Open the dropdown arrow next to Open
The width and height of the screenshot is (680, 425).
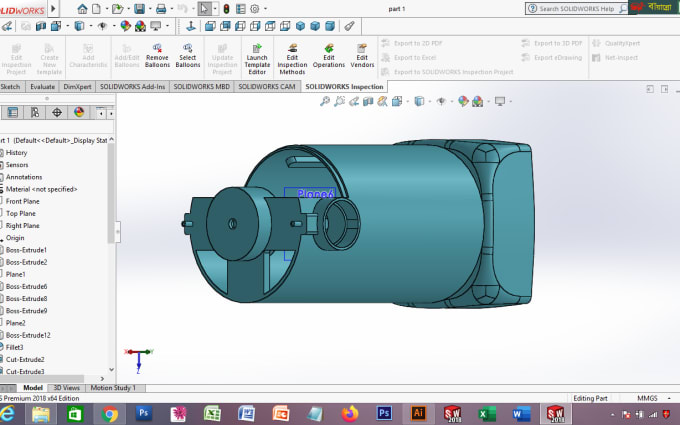[128, 9]
